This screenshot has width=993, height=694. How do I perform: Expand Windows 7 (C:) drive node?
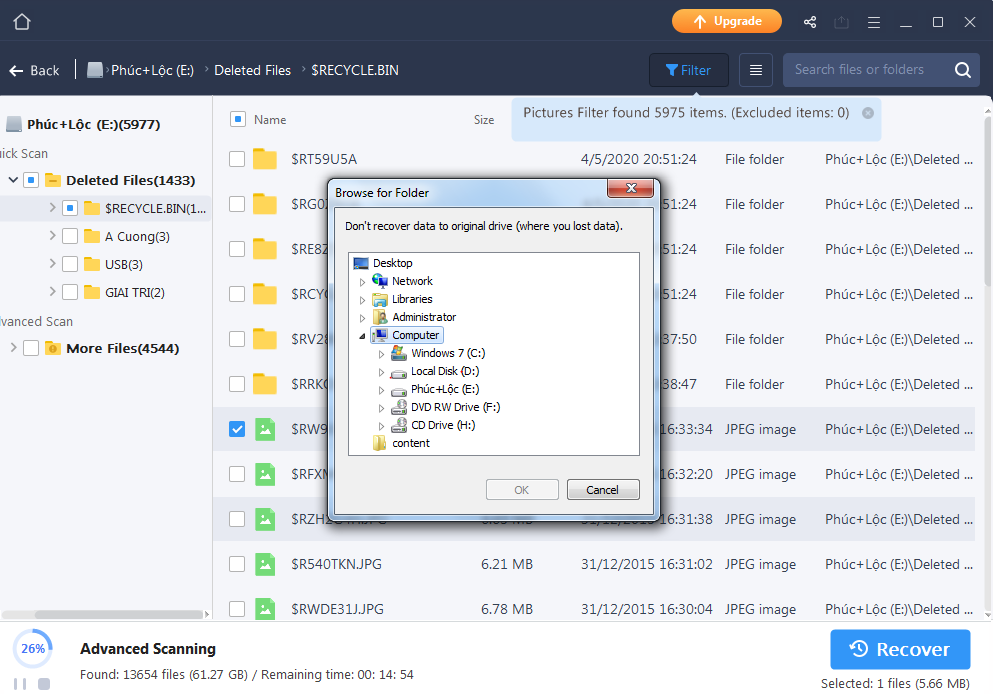click(x=381, y=354)
